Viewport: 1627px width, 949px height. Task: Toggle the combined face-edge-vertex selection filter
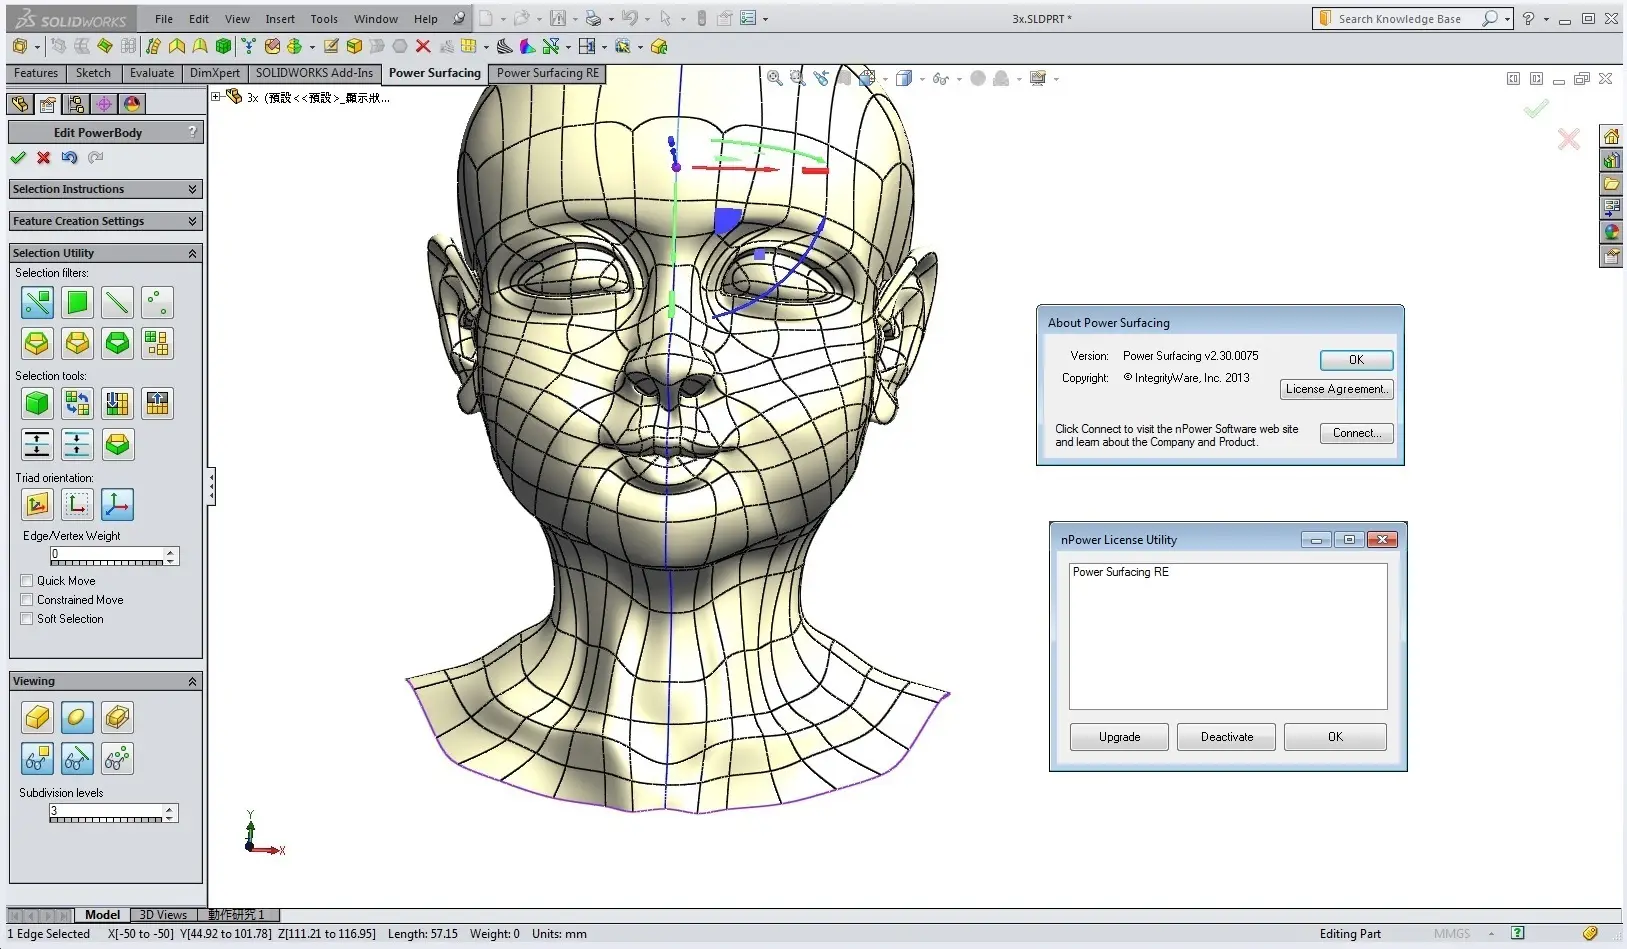tap(37, 302)
